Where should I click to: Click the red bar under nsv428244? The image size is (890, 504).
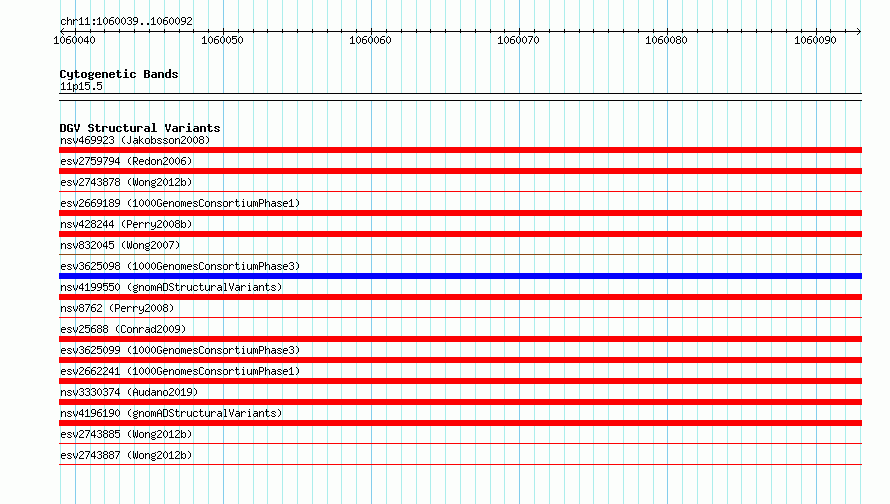[460, 234]
